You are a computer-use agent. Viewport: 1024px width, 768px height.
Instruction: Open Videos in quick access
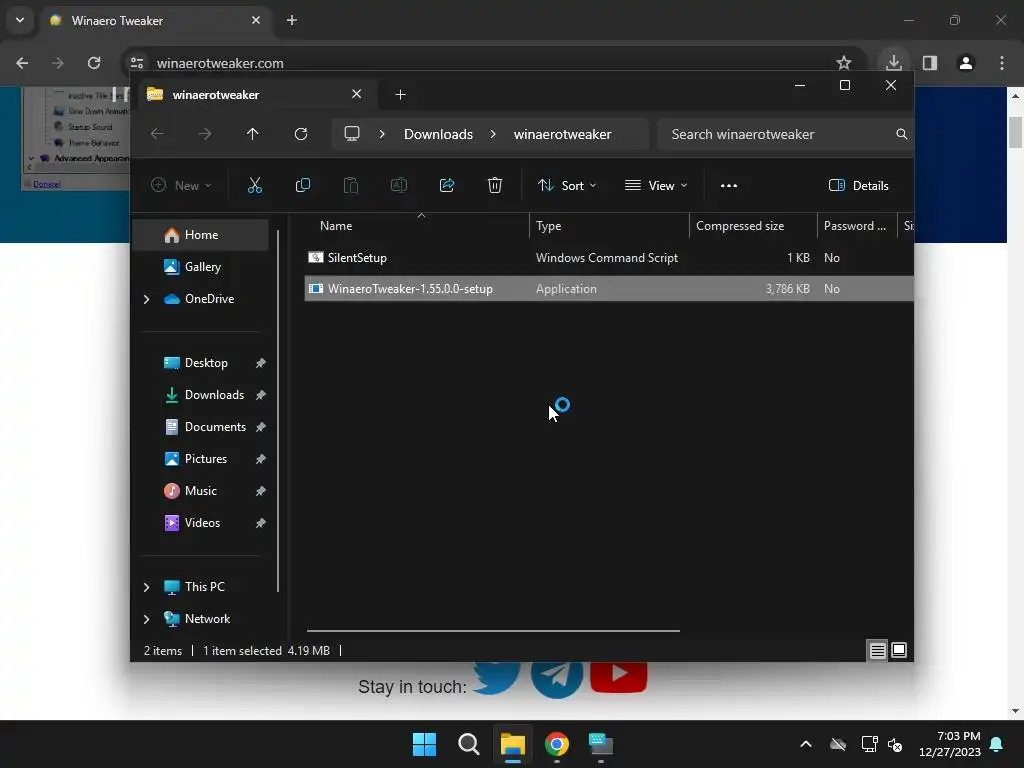click(201, 523)
